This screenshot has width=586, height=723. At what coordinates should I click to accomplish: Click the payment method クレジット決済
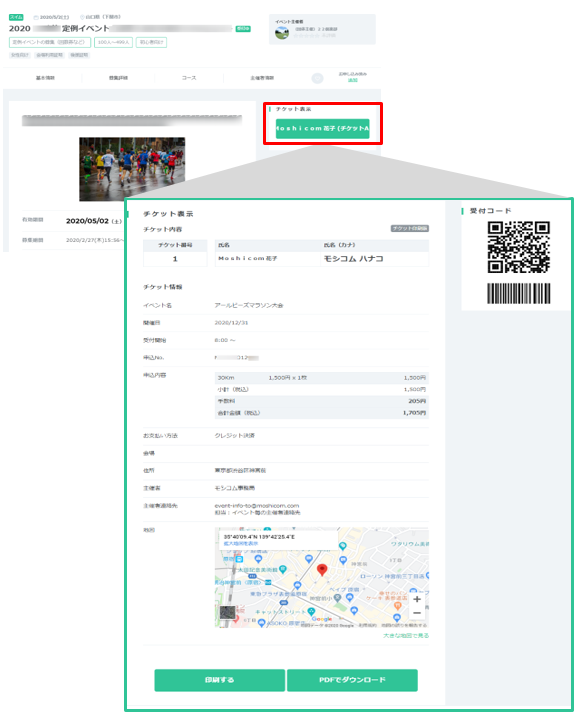[235, 435]
